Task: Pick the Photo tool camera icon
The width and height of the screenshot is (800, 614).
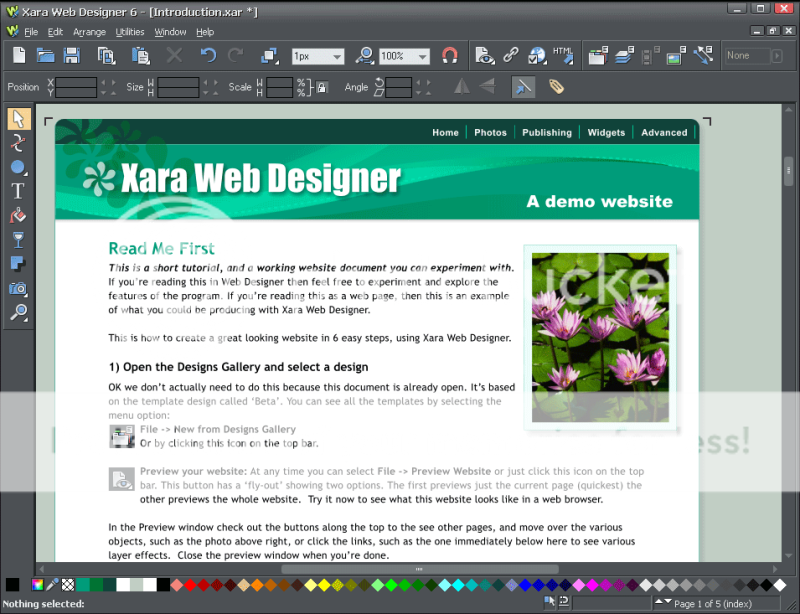Action: click(x=18, y=288)
